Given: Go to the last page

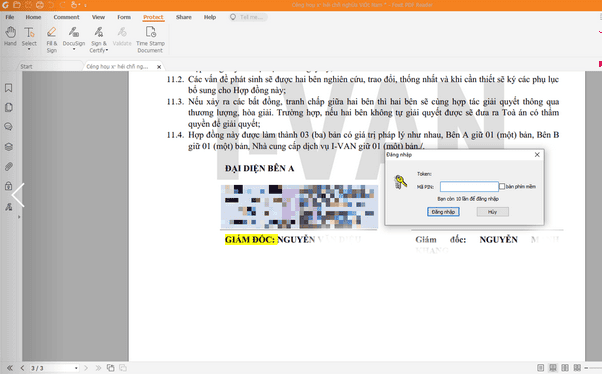Looking at the screenshot, I should point(98,368).
